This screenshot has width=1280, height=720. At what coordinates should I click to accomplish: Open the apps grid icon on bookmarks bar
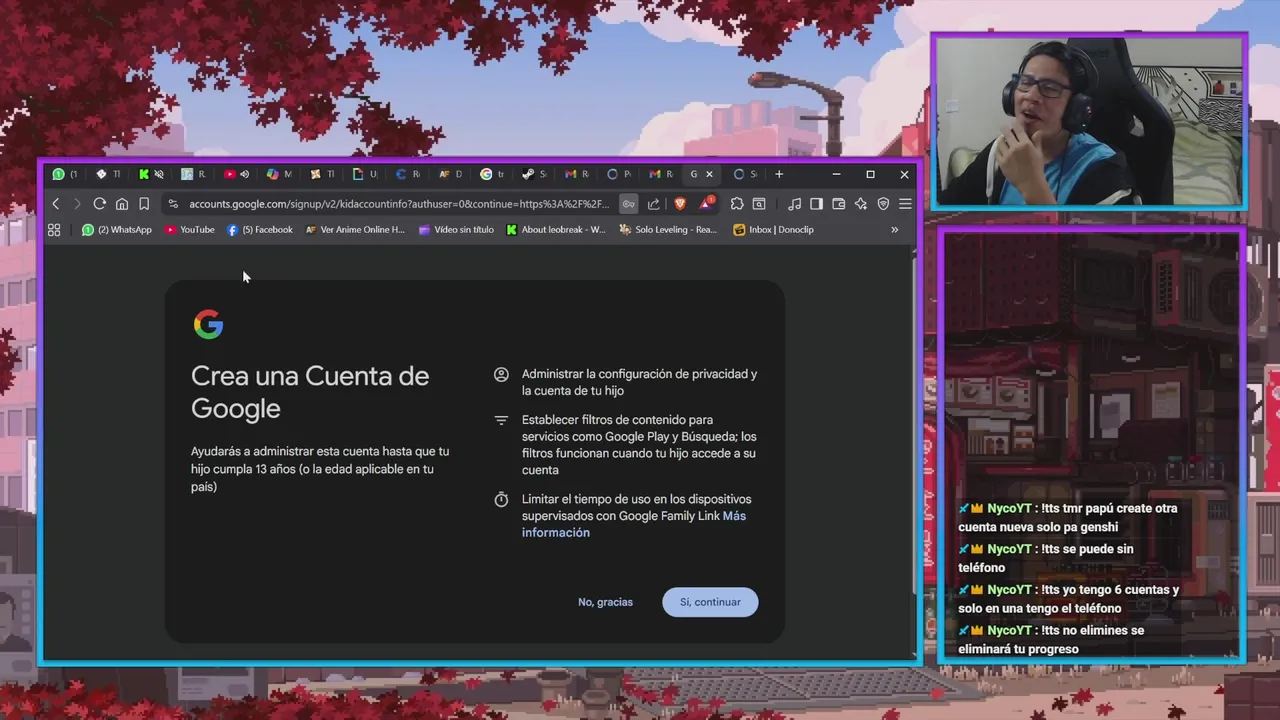54,230
